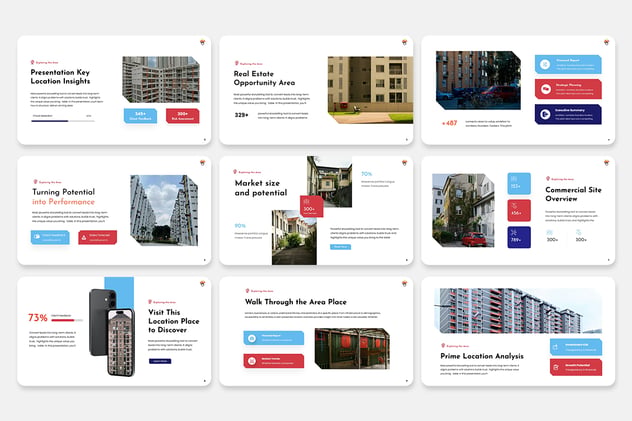Click the red button on Turning Potential slide

[x=98, y=237]
